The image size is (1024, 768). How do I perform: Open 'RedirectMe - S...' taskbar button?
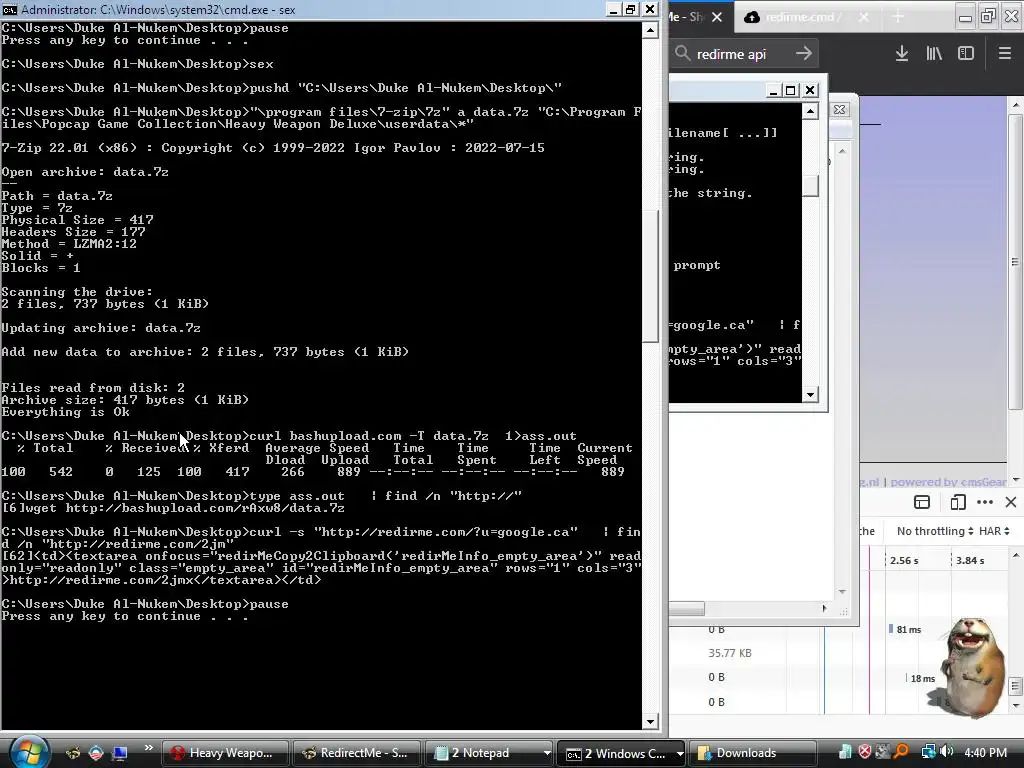click(357, 753)
